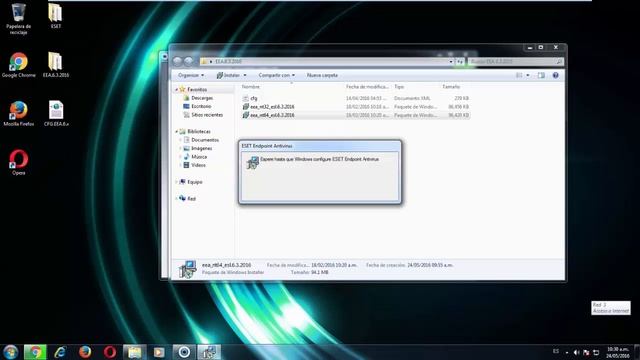Open the Explorer help icon
The width and height of the screenshot is (640, 360).
pos(556,75)
